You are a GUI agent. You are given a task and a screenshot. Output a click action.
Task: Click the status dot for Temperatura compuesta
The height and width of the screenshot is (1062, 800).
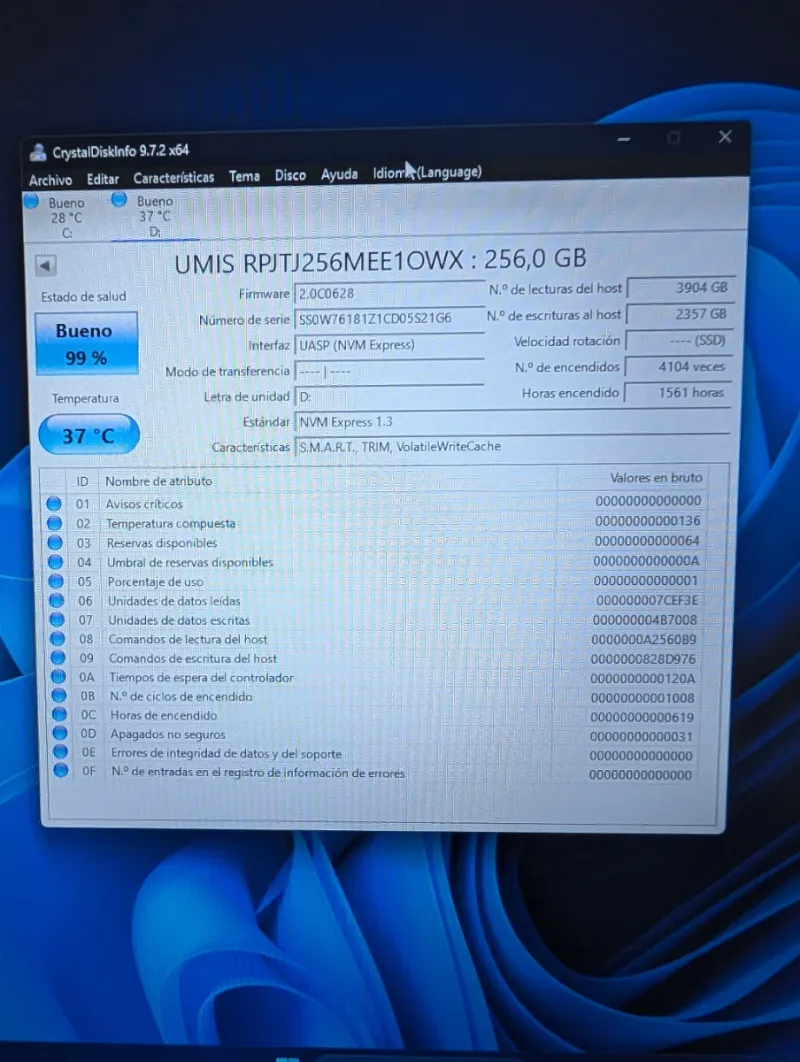click(54, 523)
